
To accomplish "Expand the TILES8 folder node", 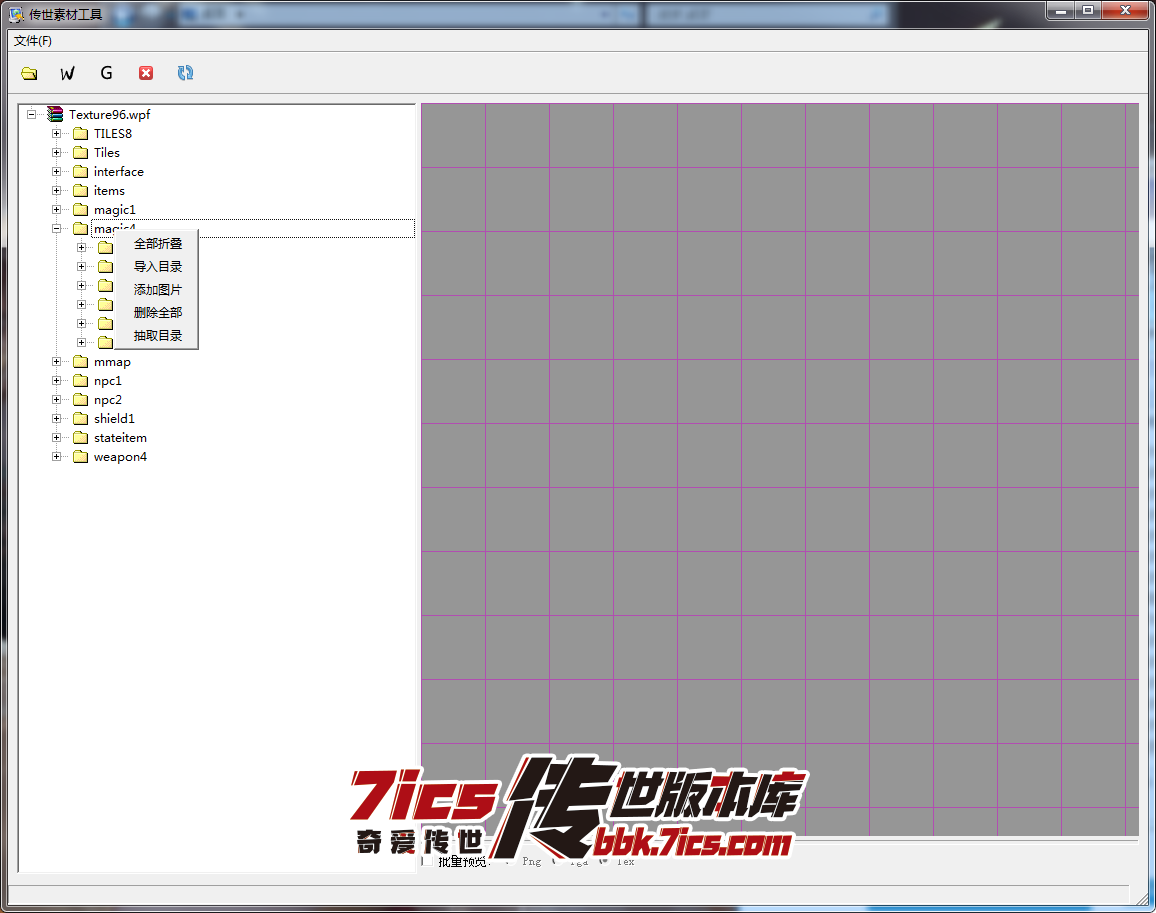I will click(57, 134).
